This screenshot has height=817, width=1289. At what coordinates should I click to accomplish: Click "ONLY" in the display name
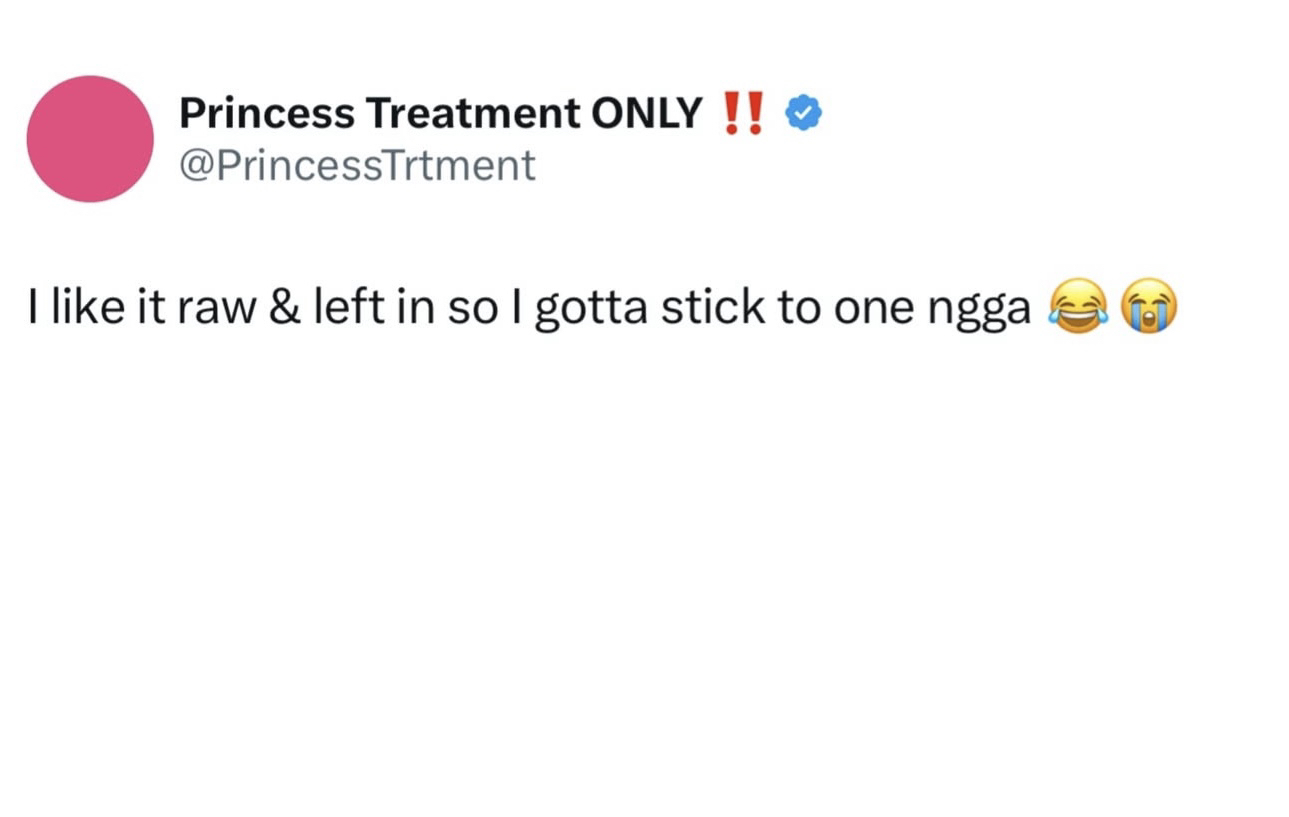pos(647,114)
